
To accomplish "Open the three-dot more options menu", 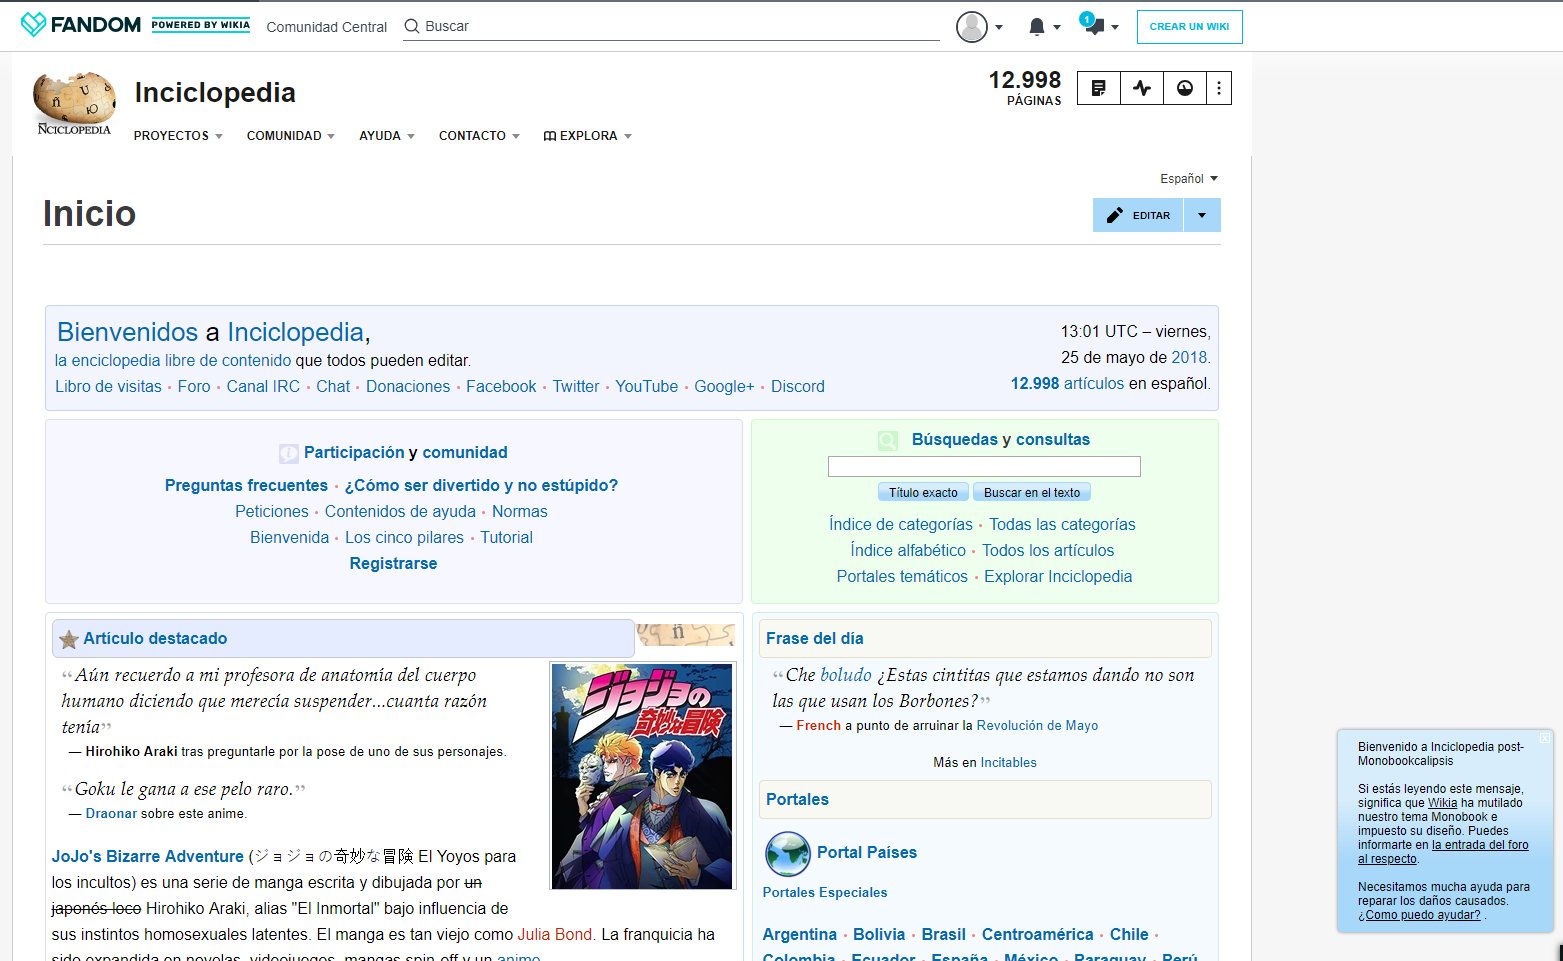I will [1219, 88].
